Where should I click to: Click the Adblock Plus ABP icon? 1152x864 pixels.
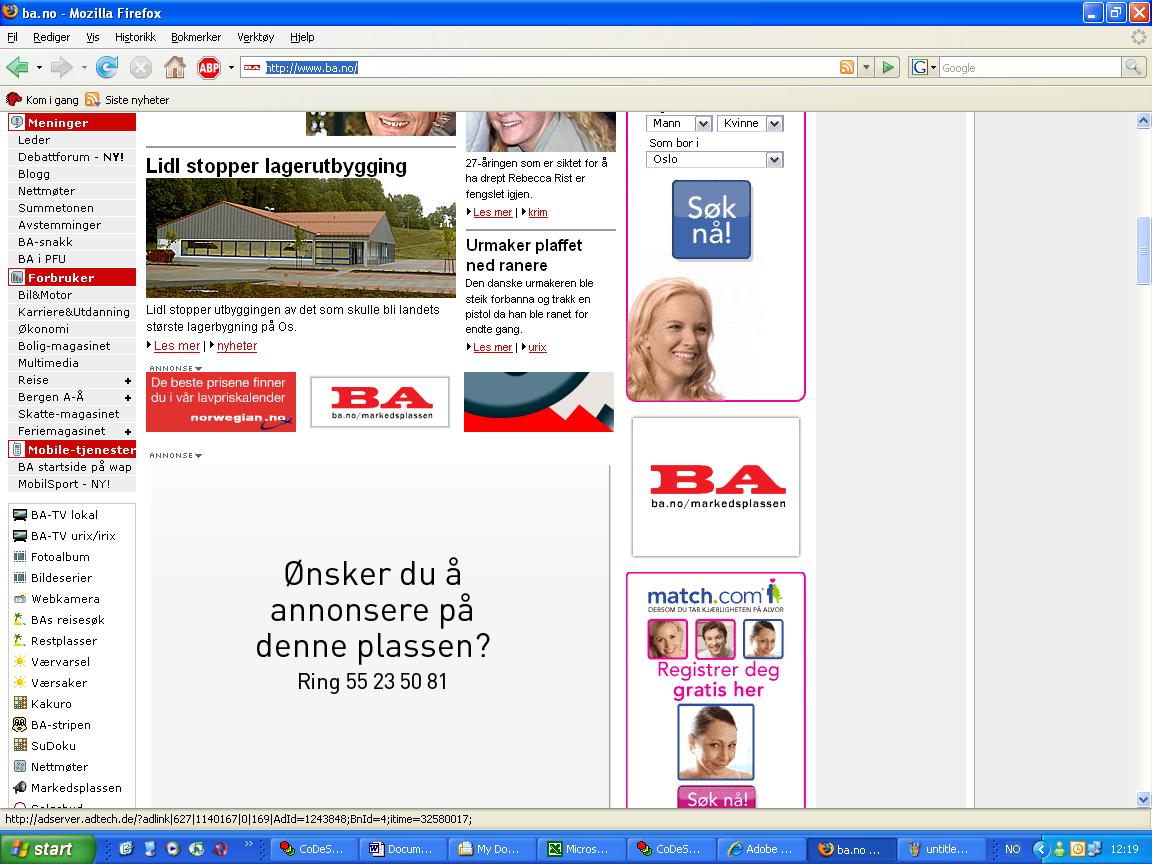pyautogui.click(x=209, y=68)
